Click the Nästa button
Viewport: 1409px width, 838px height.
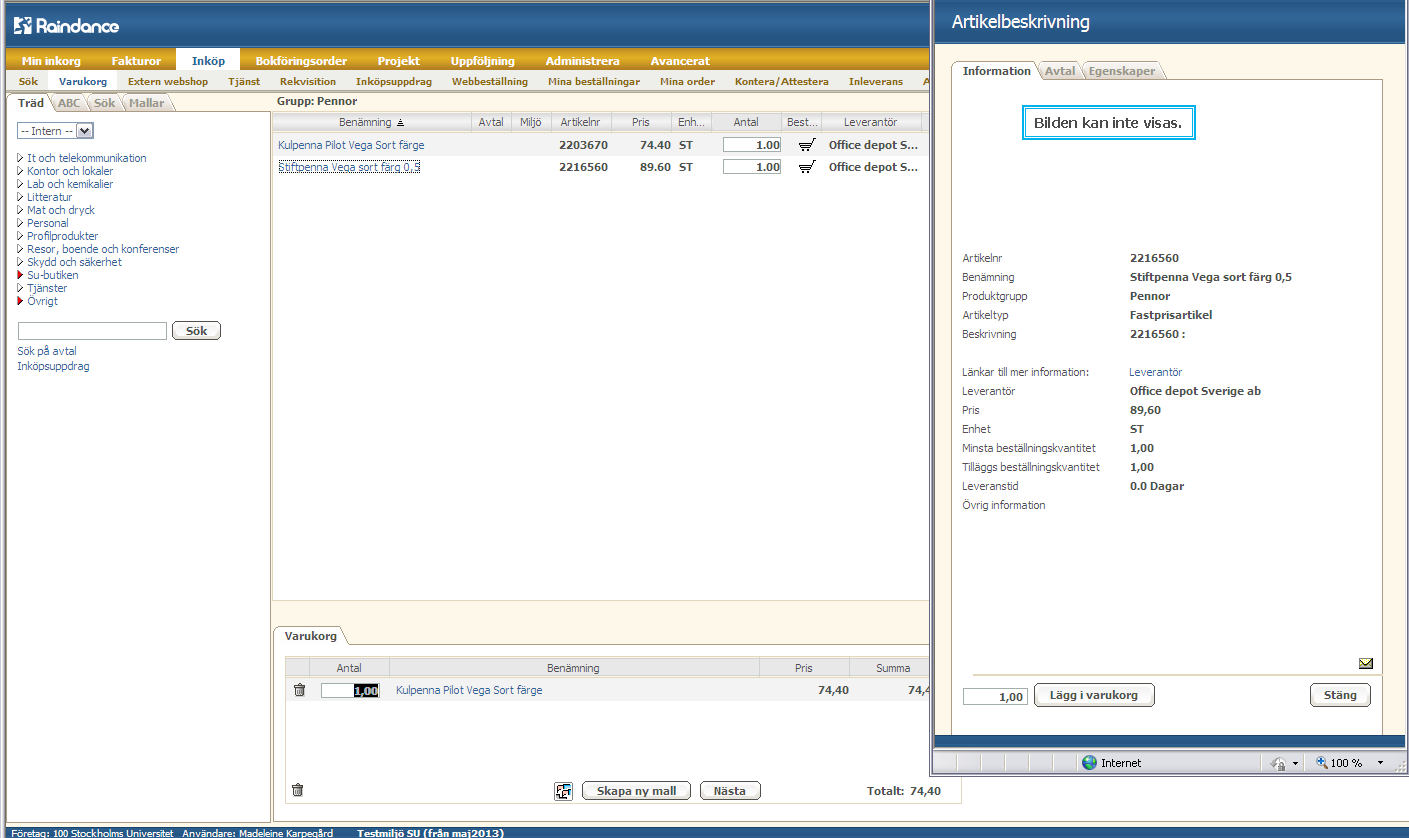pos(730,791)
